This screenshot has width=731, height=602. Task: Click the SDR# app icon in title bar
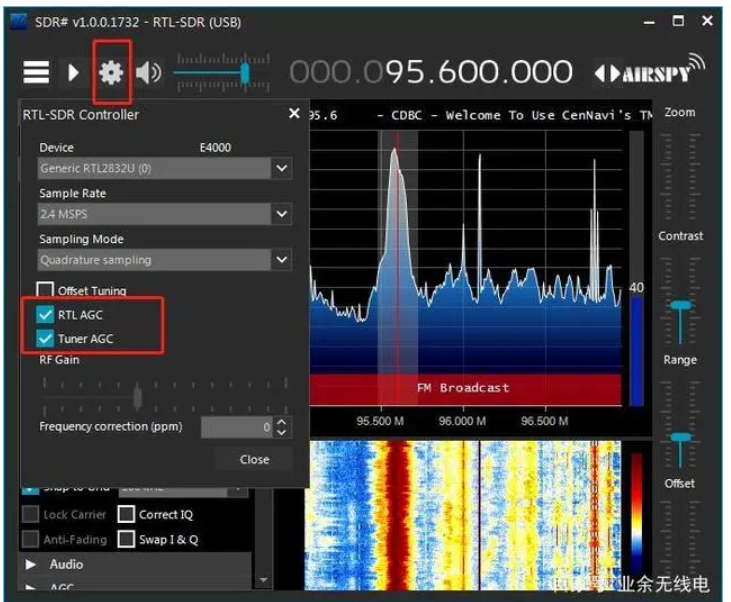pyautogui.click(x=18, y=22)
